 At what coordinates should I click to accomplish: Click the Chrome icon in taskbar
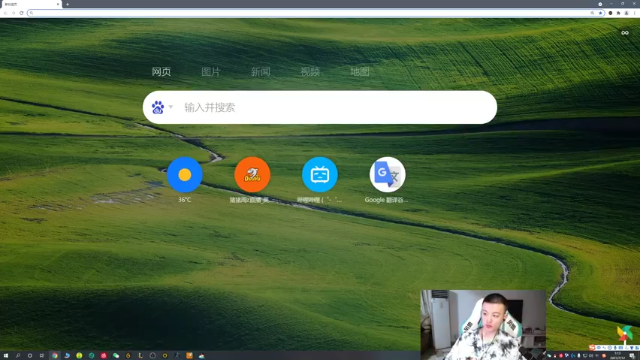tap(55, 356)
